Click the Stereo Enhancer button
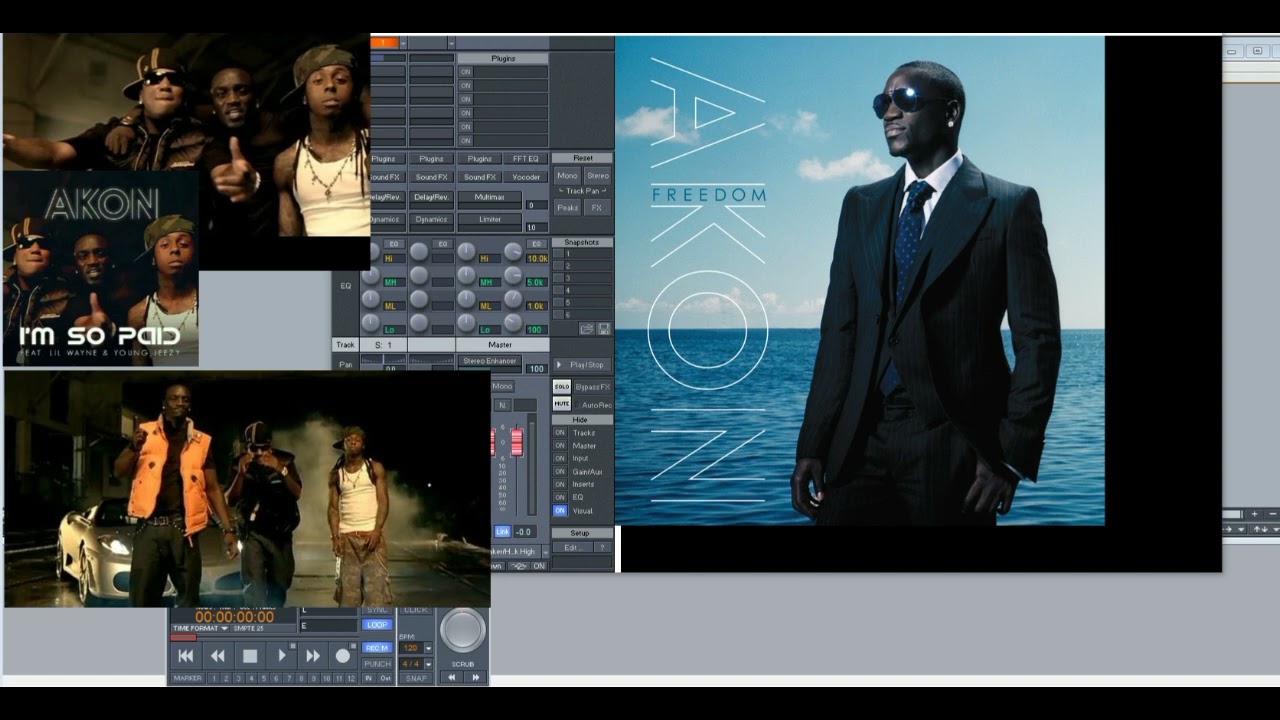 (x=490, y=361)
